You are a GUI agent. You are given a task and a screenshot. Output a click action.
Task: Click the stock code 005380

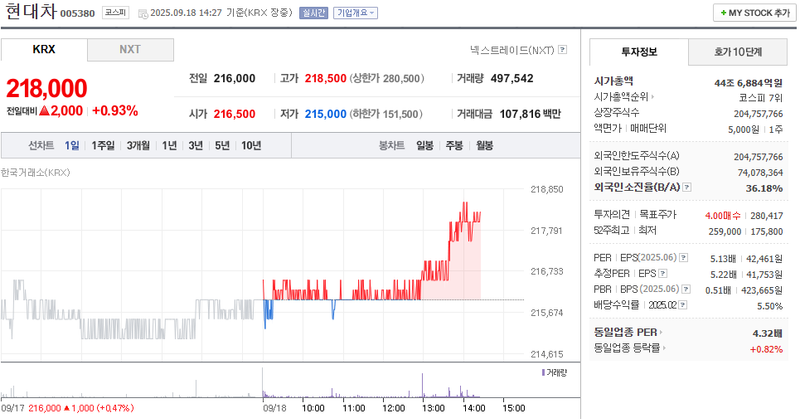pos(78,13)
